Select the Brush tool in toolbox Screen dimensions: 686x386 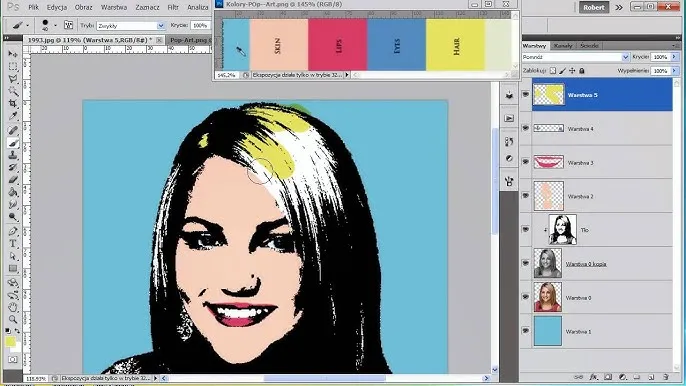click(x=13, y=143)
